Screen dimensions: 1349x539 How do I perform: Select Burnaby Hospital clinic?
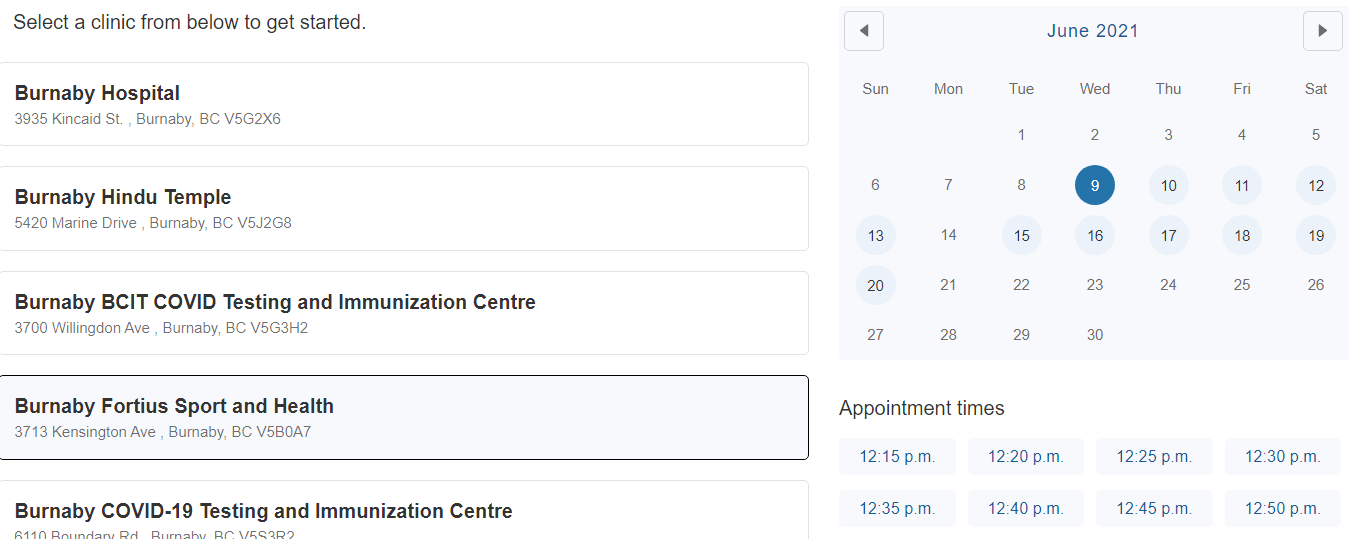403,104
